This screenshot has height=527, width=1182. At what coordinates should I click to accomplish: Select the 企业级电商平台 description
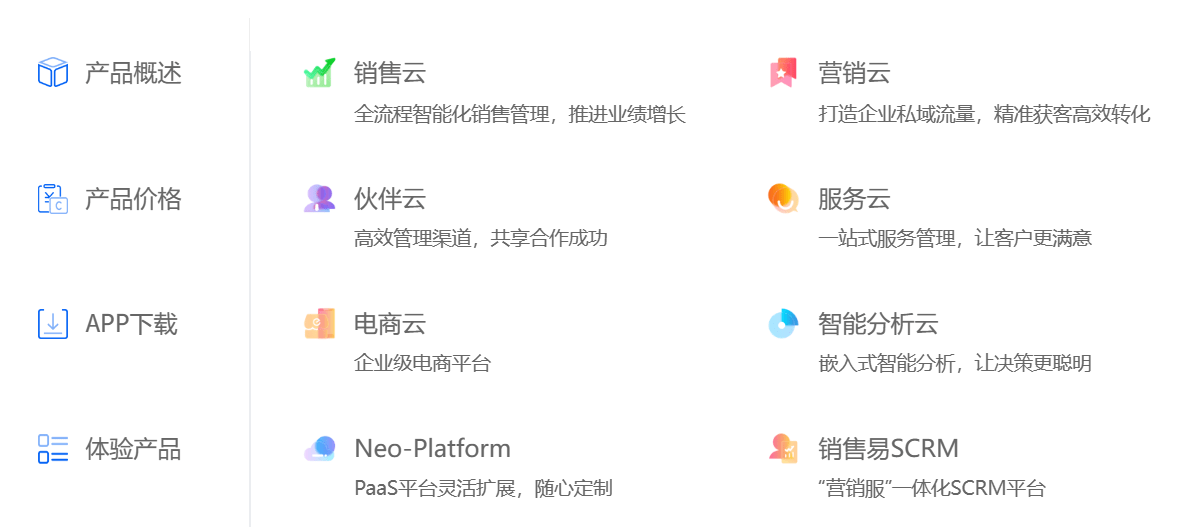(422, 364)
